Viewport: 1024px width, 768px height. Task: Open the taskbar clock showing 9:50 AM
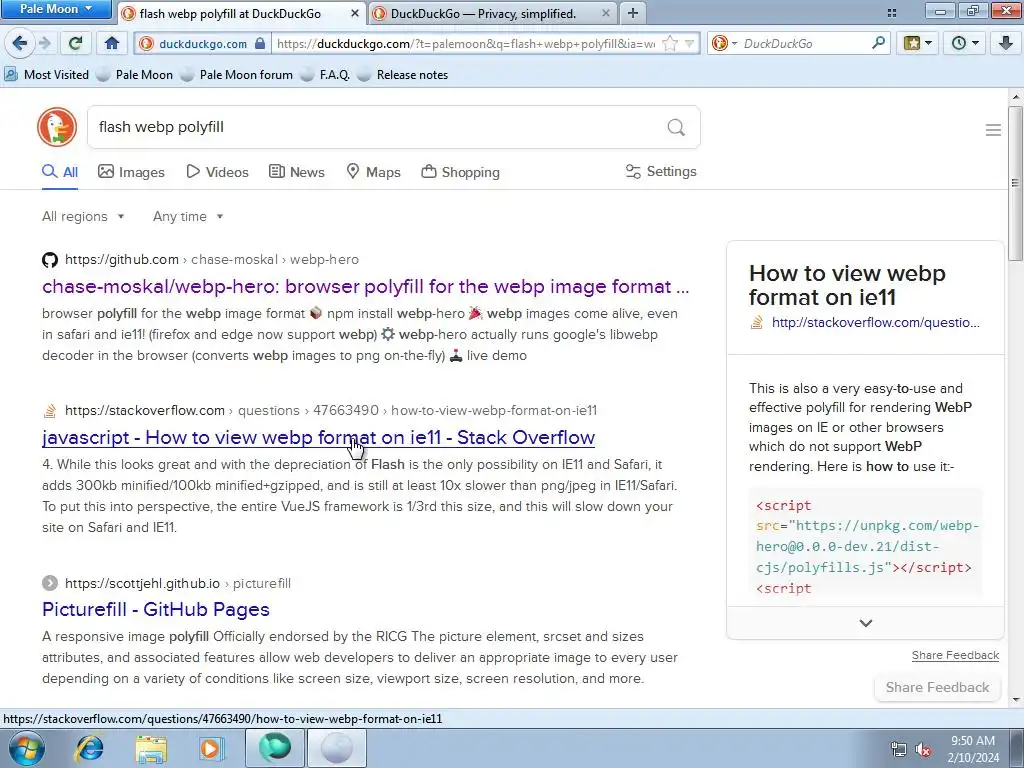(973, 749)
